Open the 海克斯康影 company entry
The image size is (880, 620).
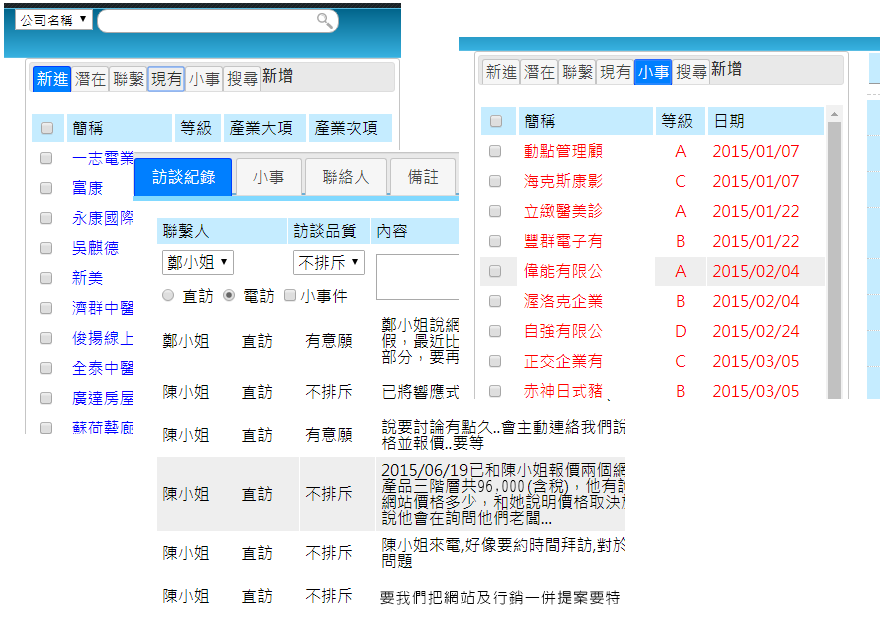[x=563, y=181]
